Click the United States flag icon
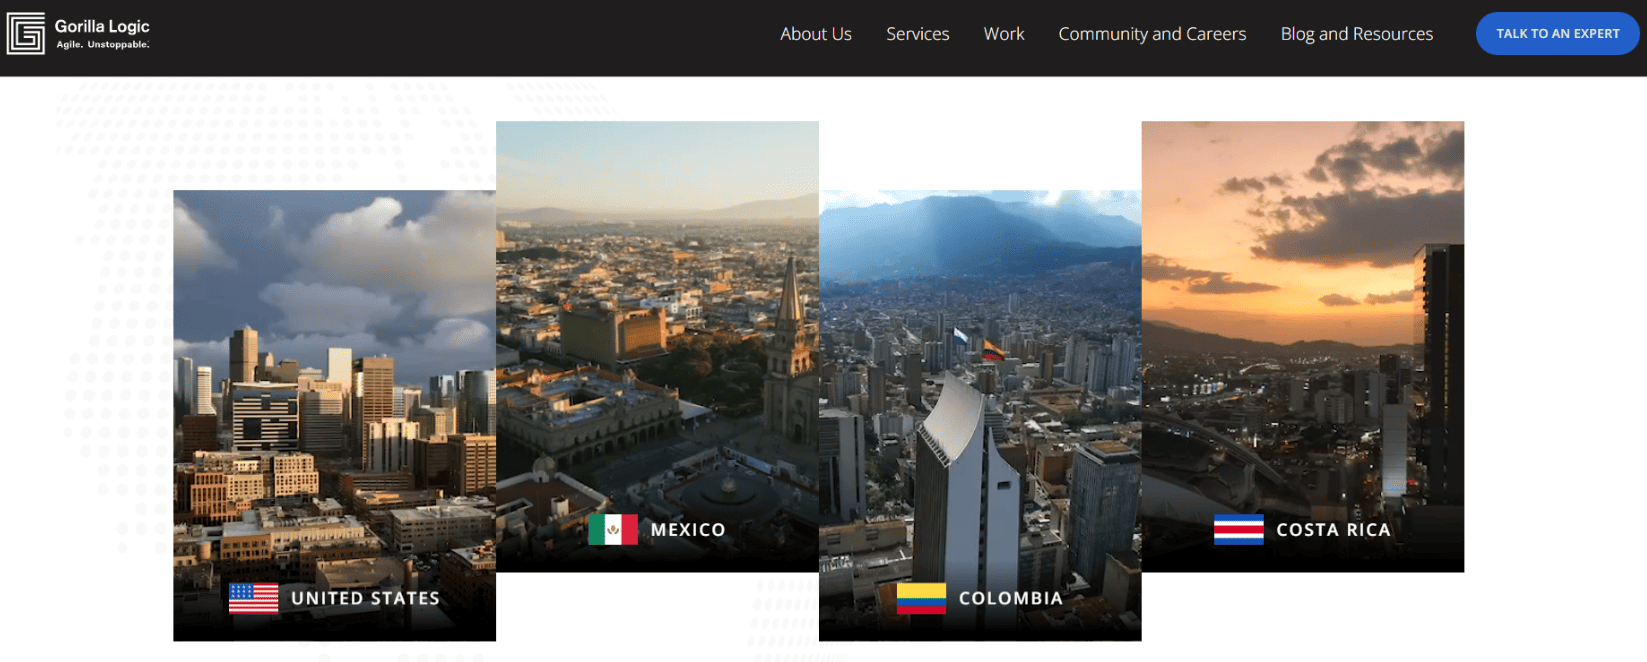 click(x=253, y=598)
